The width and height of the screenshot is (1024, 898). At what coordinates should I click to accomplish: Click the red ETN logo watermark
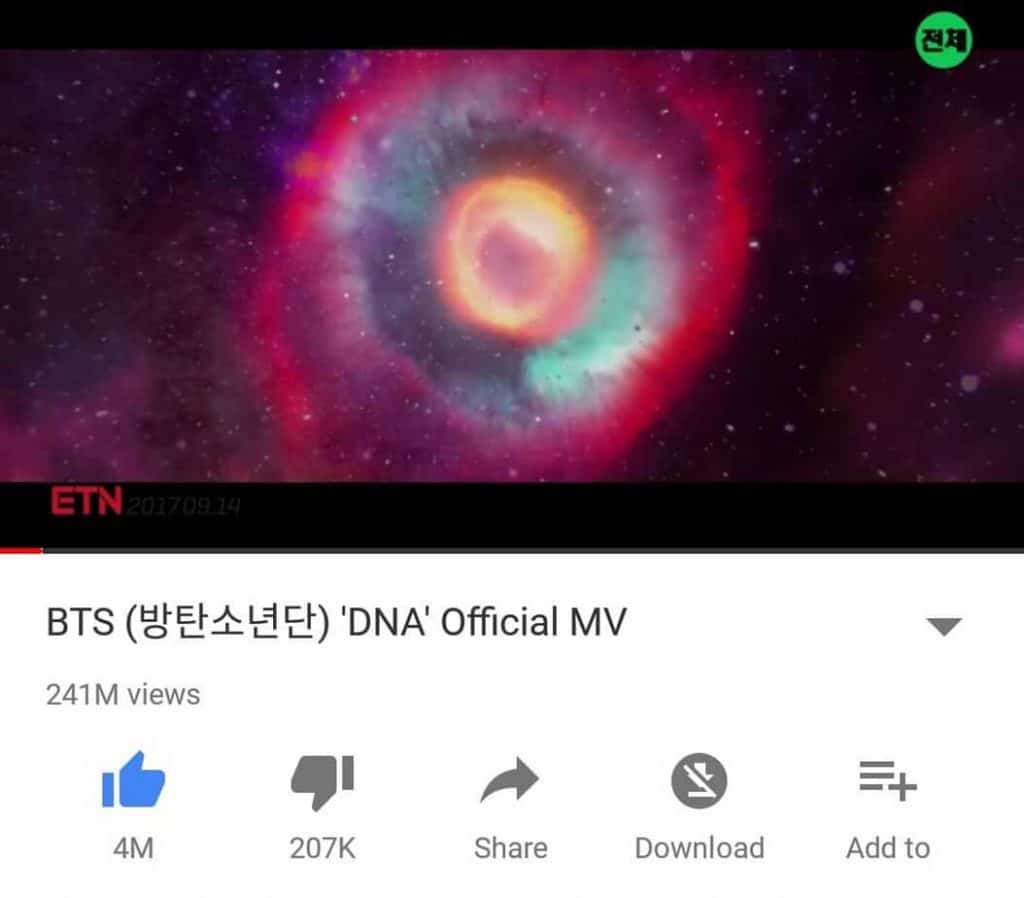tap(86, 502)
